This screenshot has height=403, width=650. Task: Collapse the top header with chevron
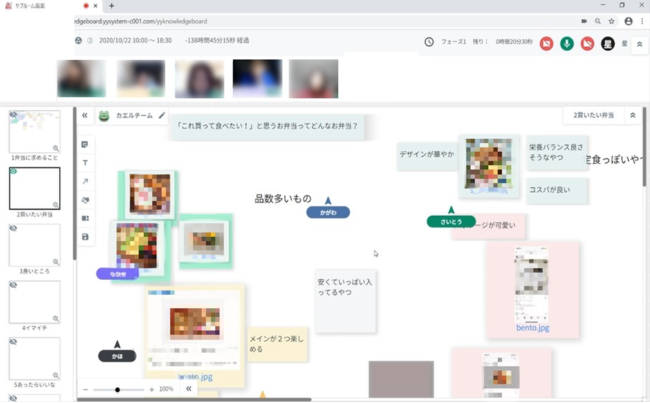tap(639, 44)
